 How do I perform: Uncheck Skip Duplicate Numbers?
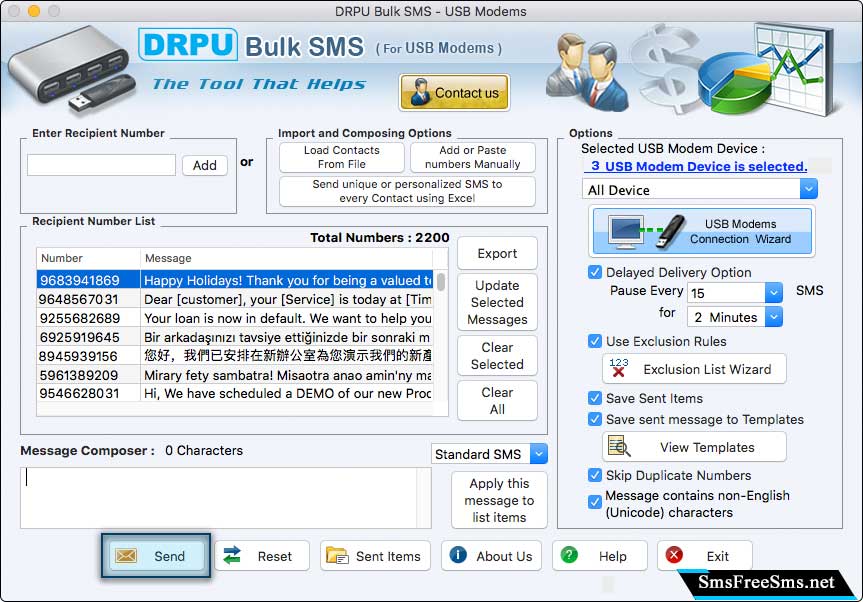[x=595, y=475]
